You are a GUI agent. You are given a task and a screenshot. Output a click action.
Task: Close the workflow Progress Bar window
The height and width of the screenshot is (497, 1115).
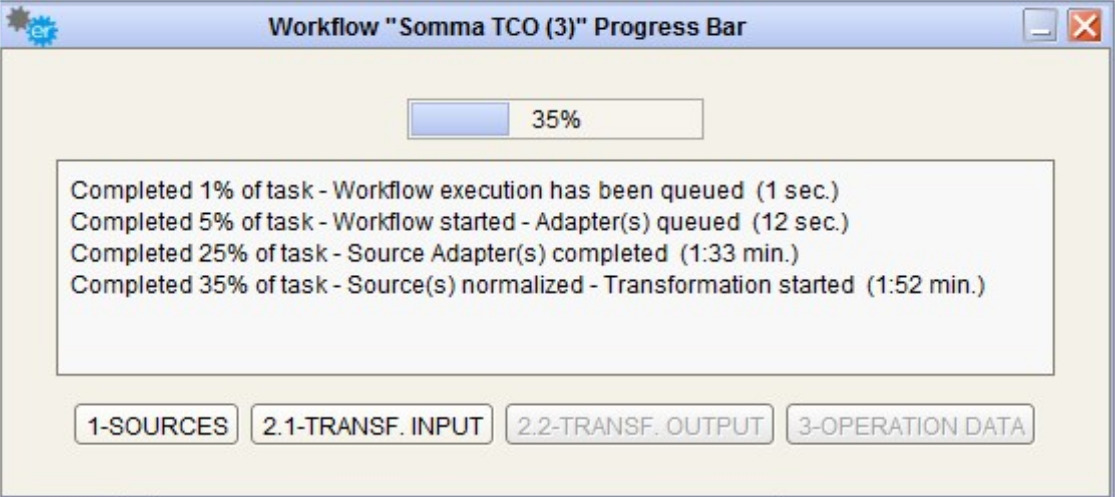(1083, 27)
